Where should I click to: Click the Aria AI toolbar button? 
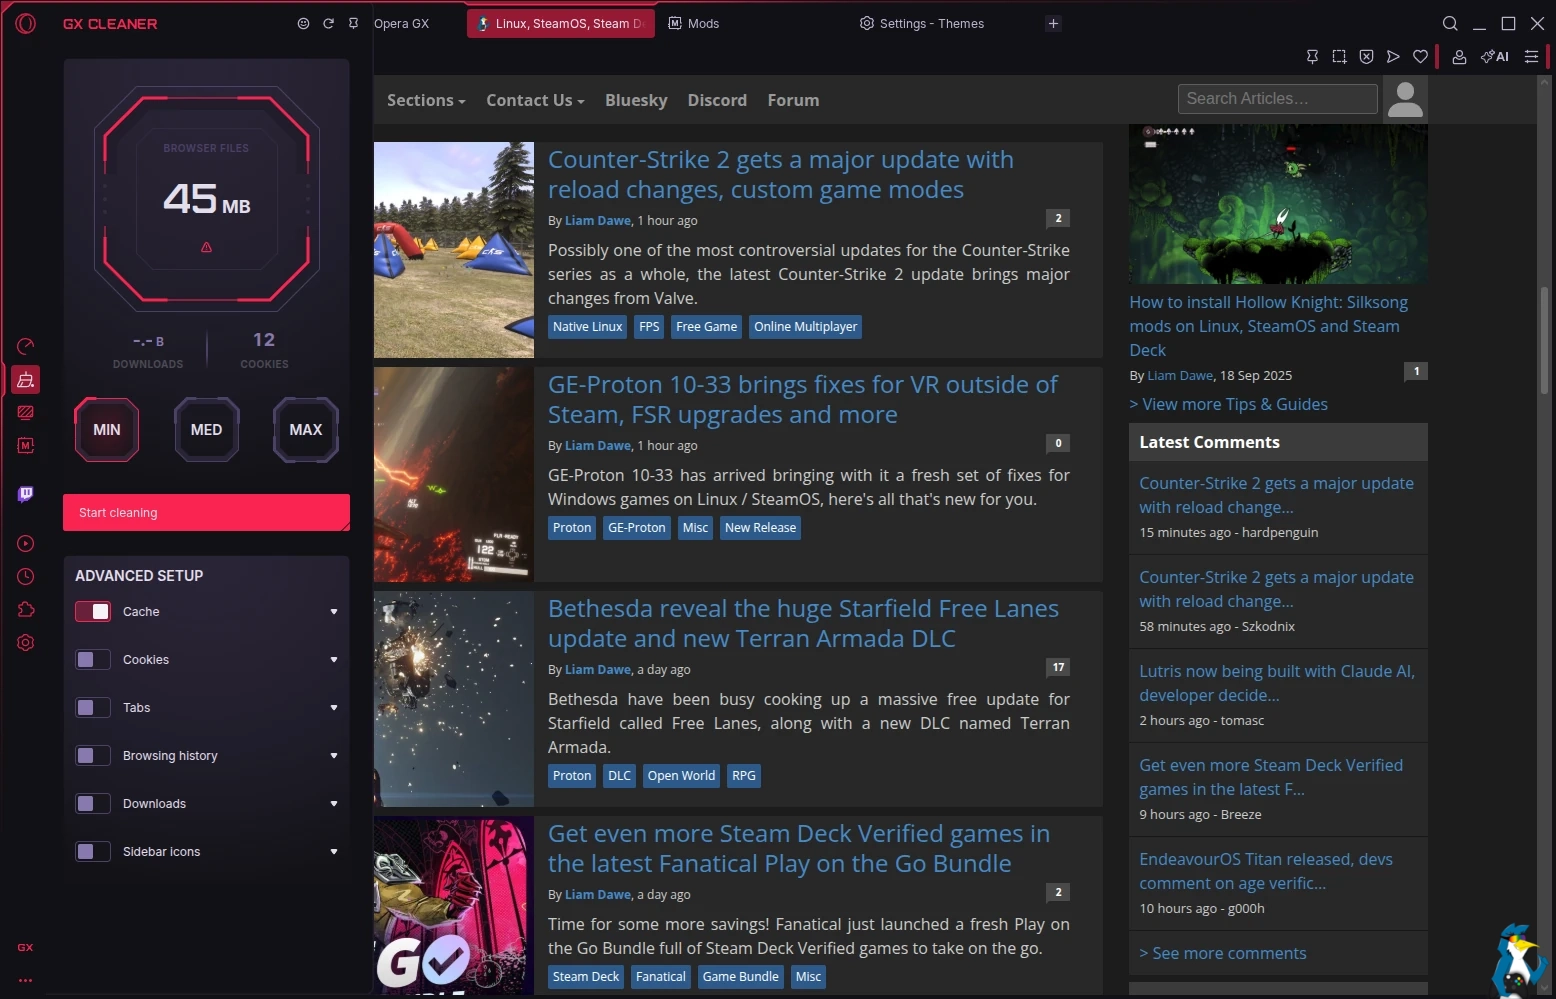[1495, 57]
